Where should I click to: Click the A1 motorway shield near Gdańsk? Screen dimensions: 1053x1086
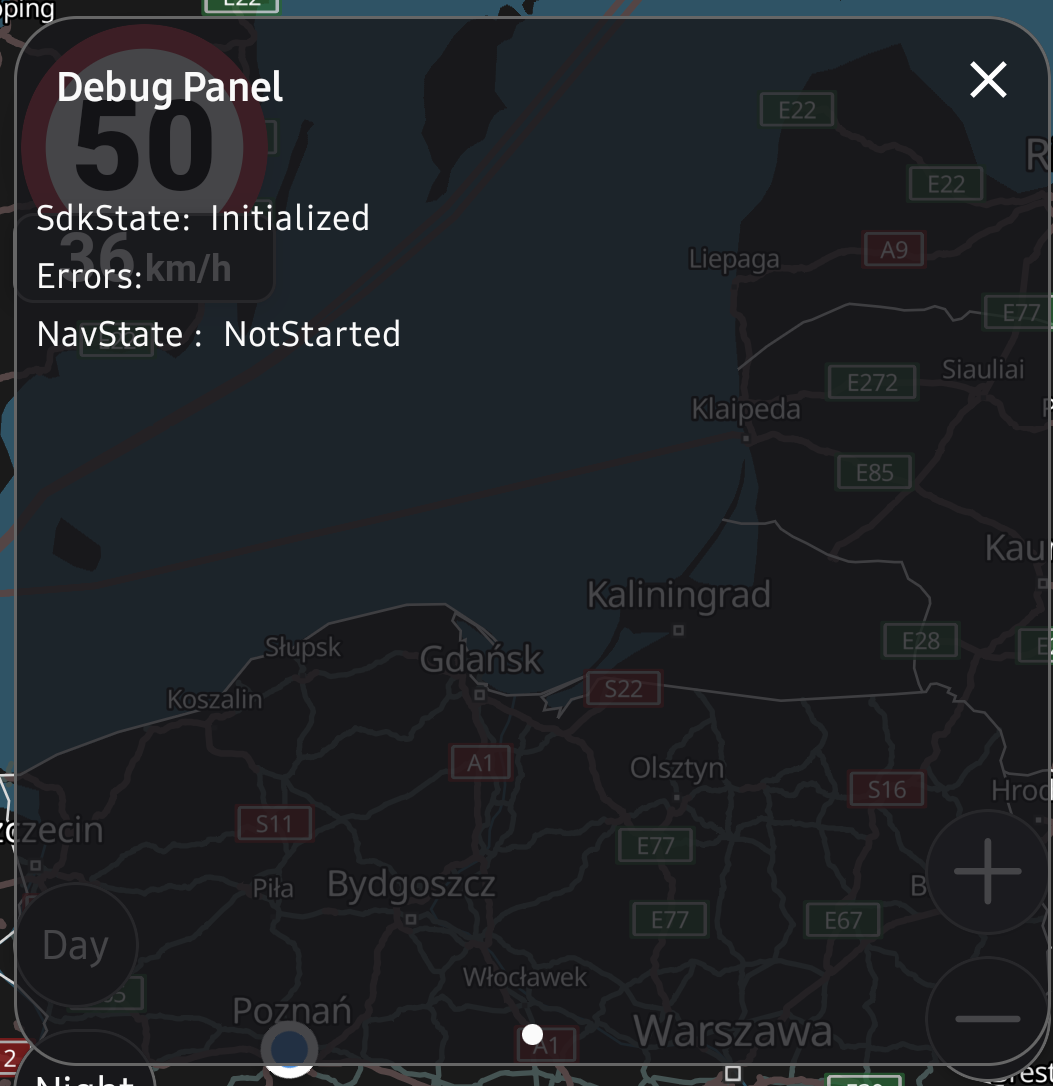click(x=480, y=762)
